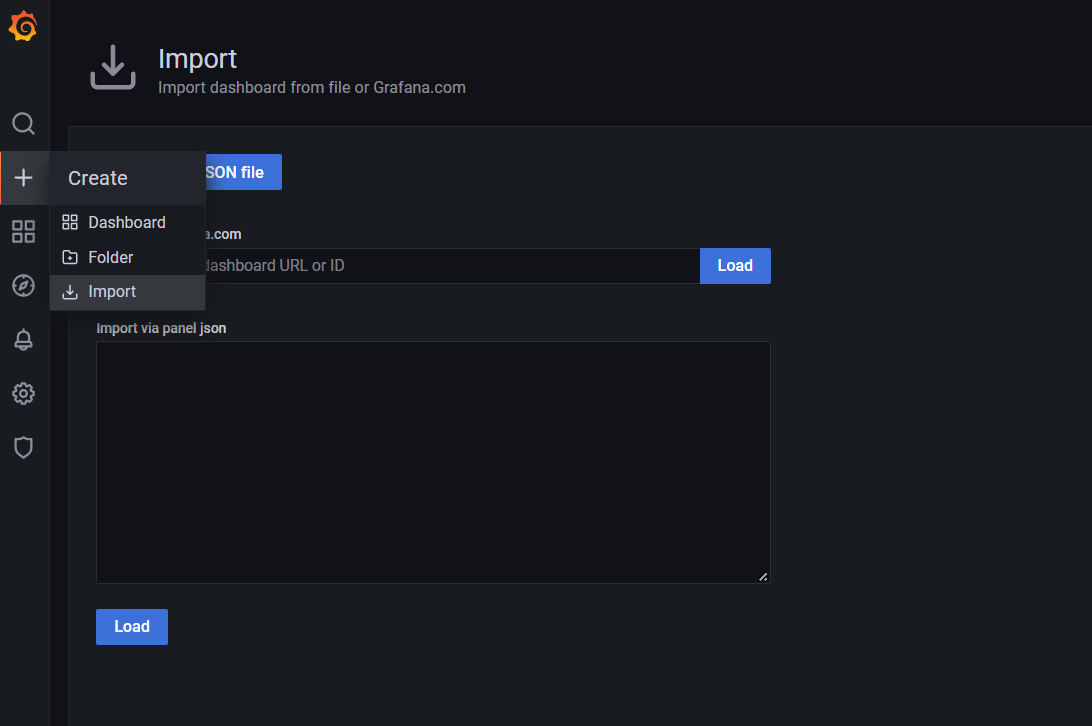The image size is (1092, 726).
Task: Click Load next to the URL field
Action: [735, 266]
